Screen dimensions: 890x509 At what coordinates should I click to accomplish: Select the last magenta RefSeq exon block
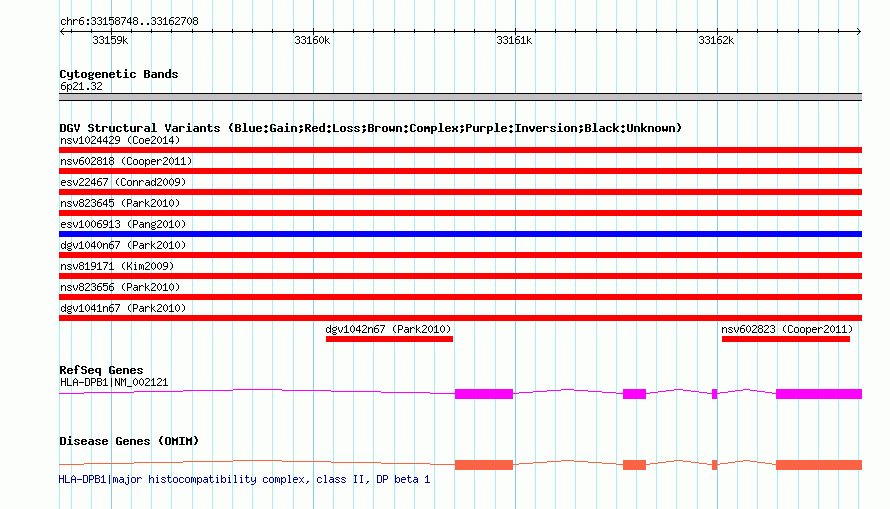click(819, 394)
